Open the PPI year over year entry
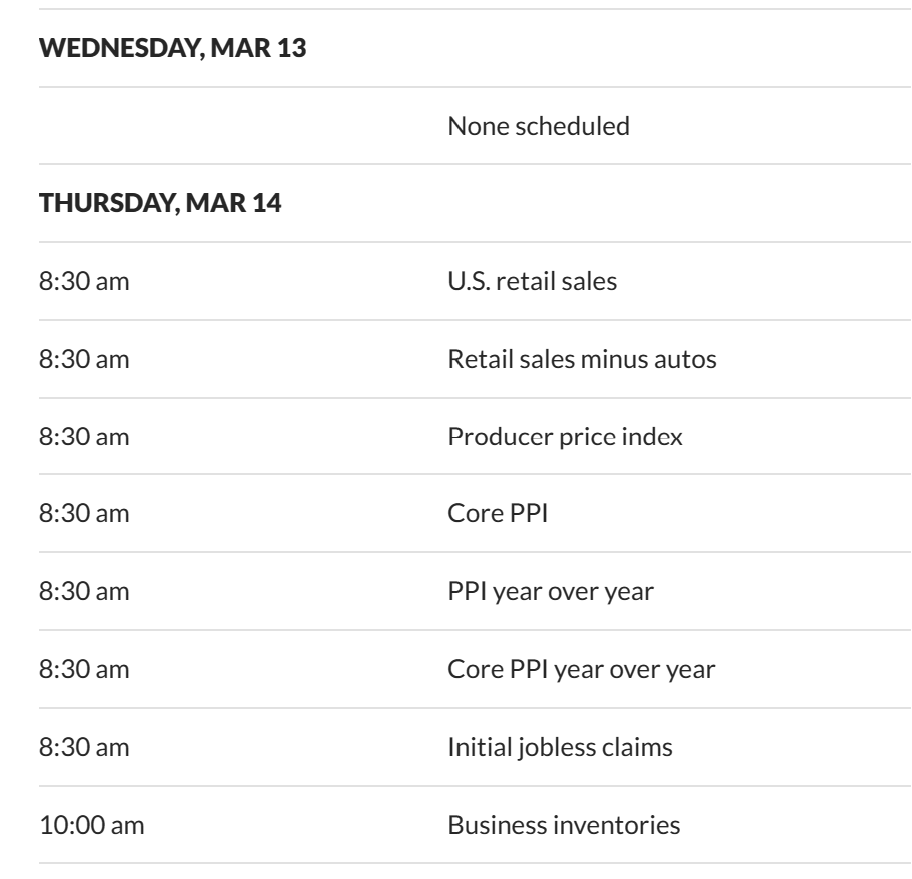 [550, 592]
